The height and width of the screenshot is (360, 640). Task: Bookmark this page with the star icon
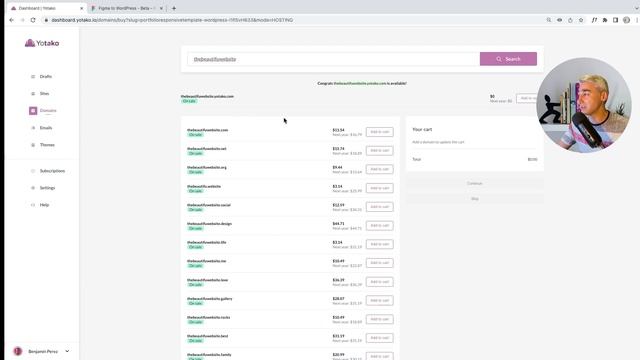(x=581, y=20)
